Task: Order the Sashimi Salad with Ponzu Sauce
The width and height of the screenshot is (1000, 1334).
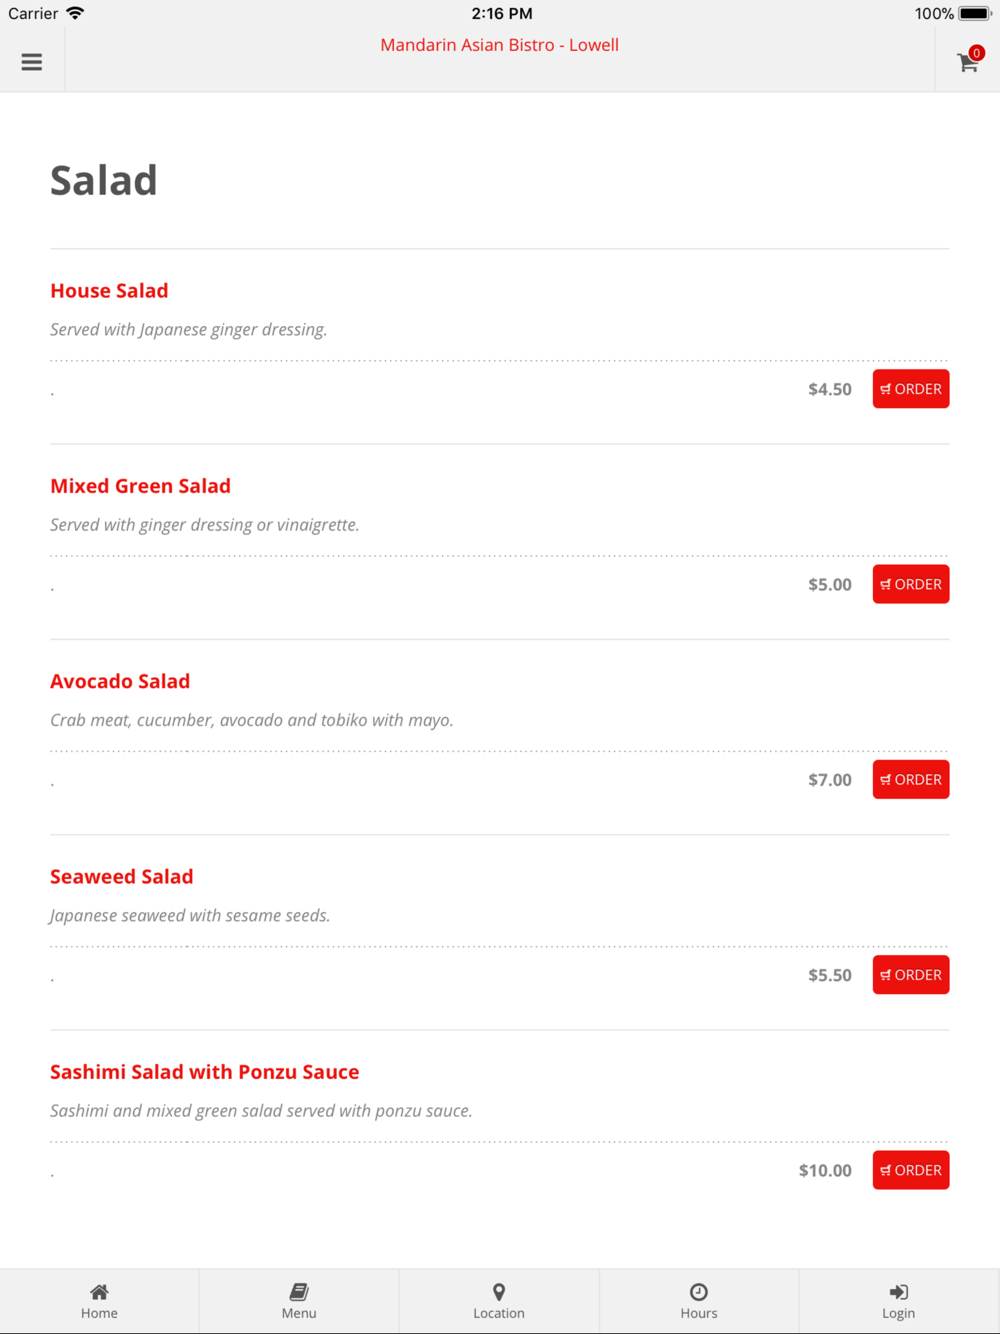Action: click(x=910, y=1170)
